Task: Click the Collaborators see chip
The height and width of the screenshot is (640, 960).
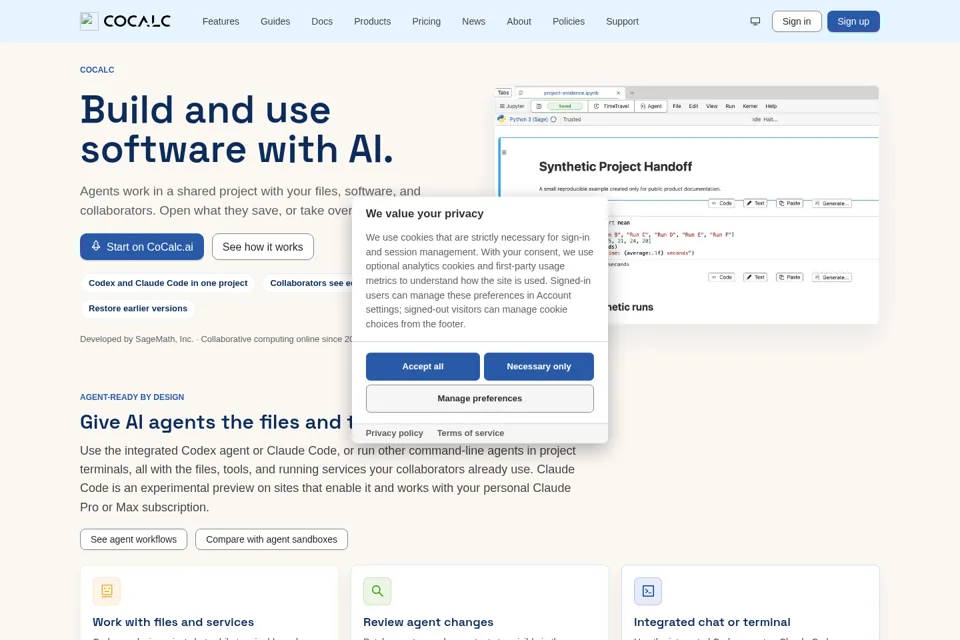Action: click(x=308, y=283)
